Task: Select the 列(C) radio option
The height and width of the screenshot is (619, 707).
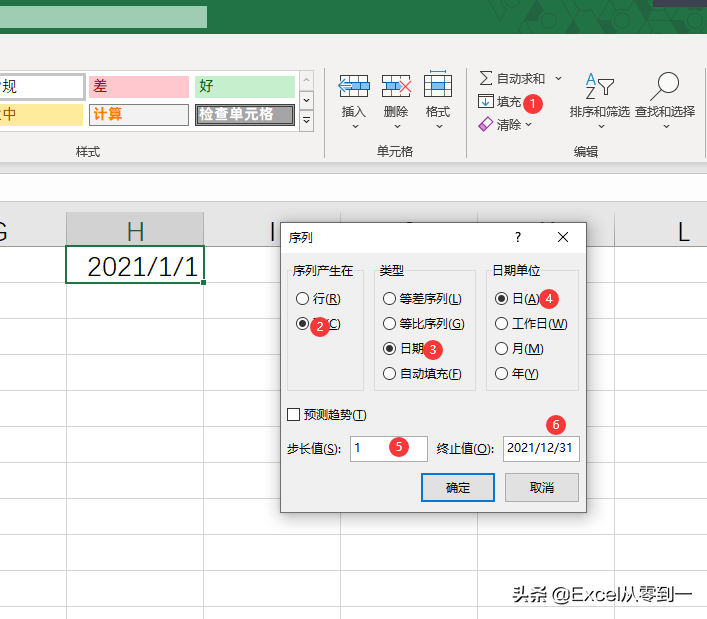Action: point(303,324)
